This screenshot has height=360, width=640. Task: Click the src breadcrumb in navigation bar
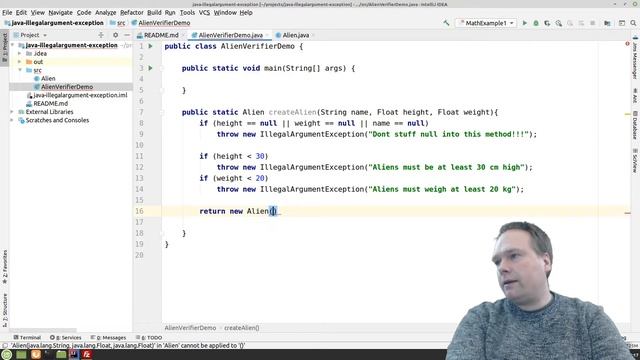click(118, 23)
